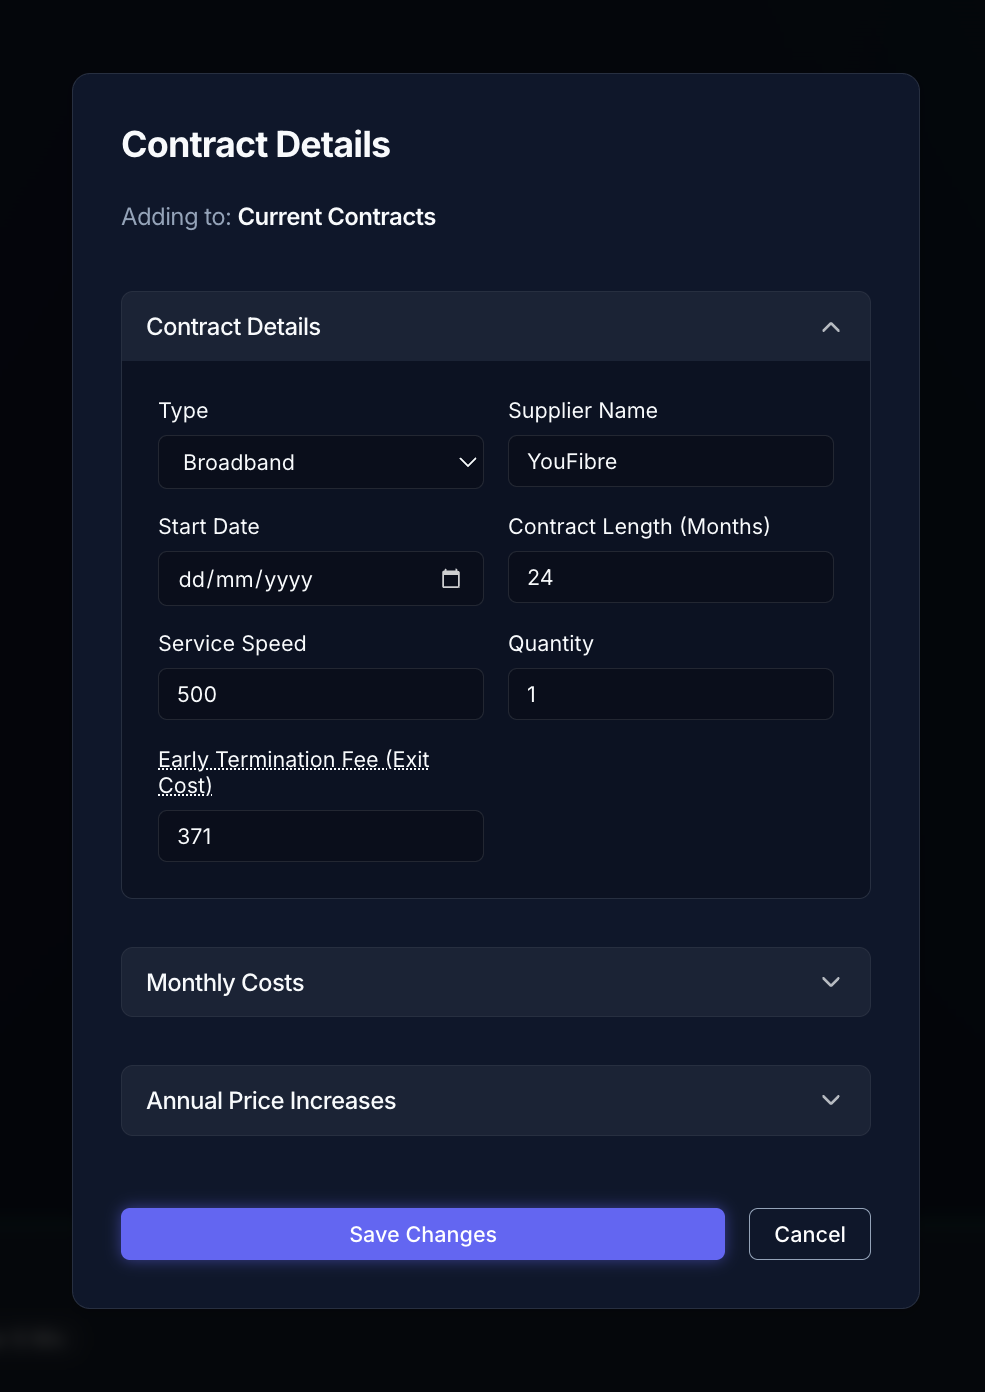Expand the Annual Price Increases section
The height and width of the screenshot is (1392, 985).
coord(496,1100)
